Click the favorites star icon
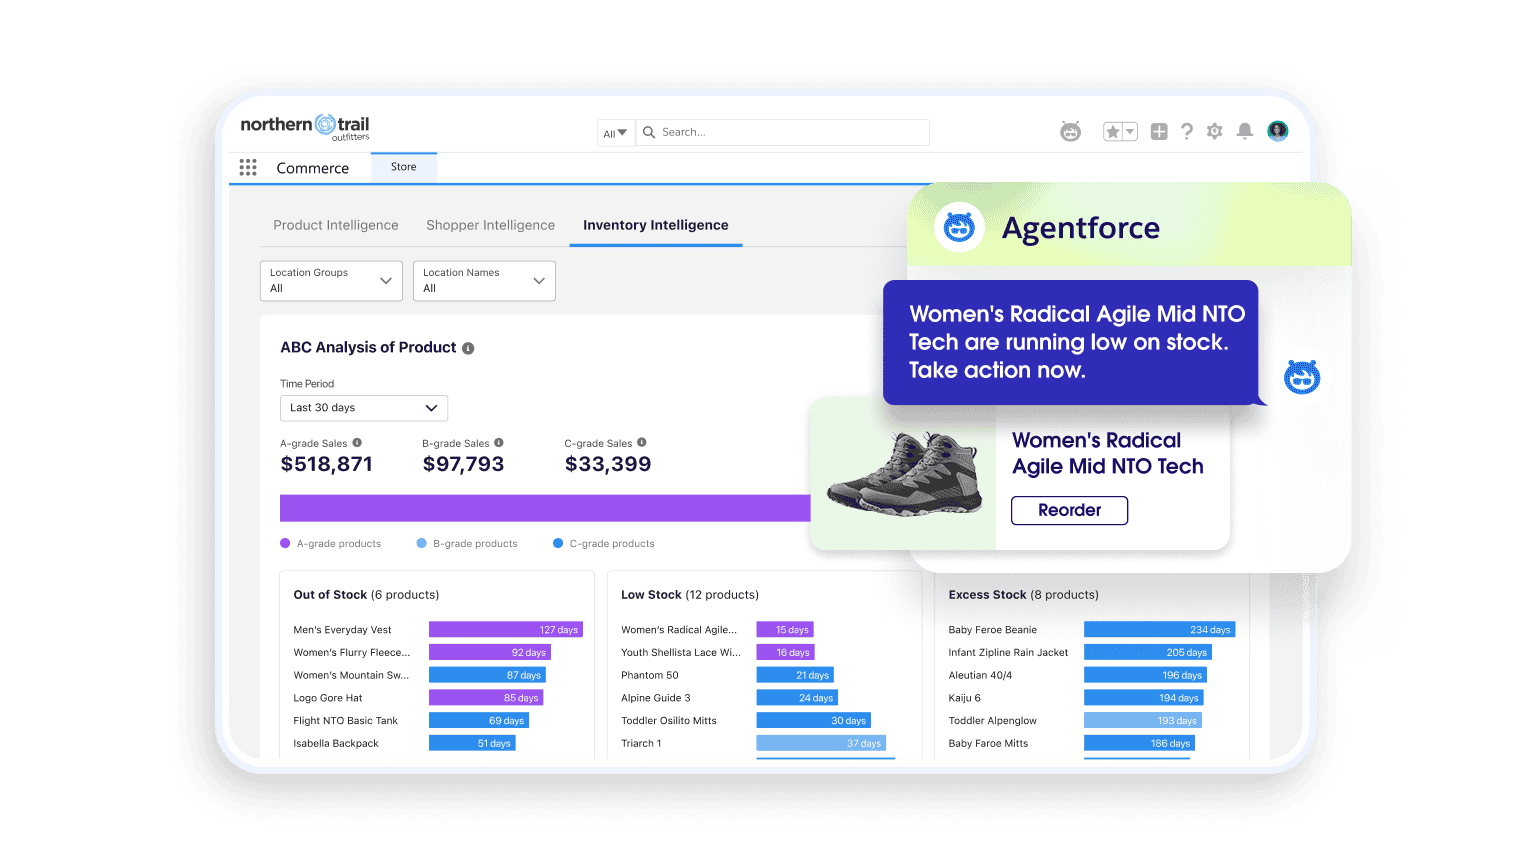1536x864 pixels. (1113, 131)
